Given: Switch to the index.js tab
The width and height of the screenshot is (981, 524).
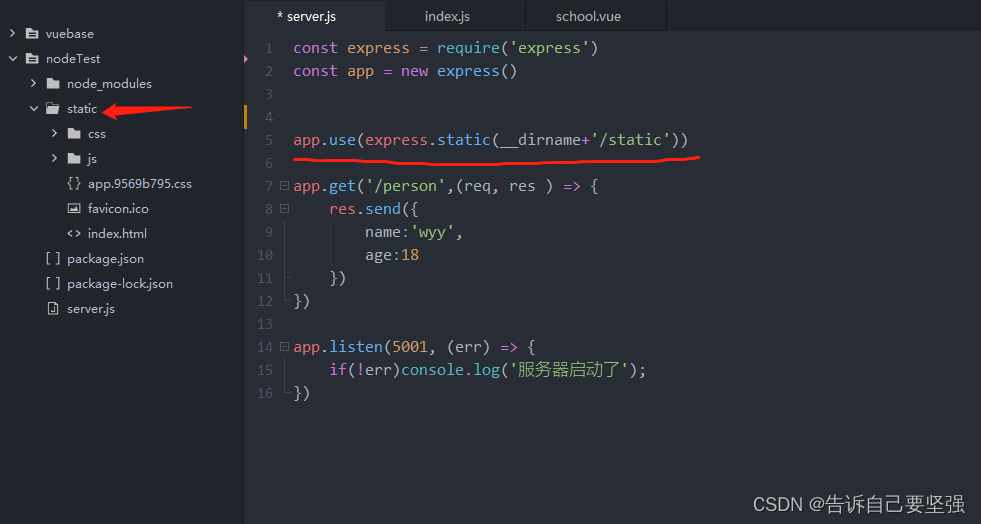Looking at the screenshot, I should click(x=455, y=16).
